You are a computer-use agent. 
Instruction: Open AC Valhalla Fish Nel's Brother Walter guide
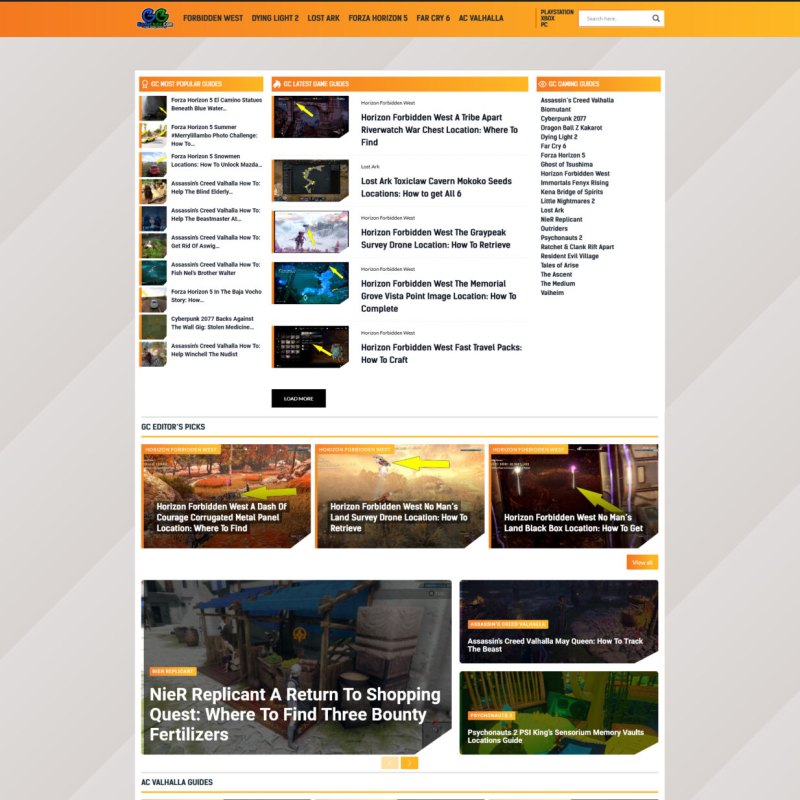point(215,268)
